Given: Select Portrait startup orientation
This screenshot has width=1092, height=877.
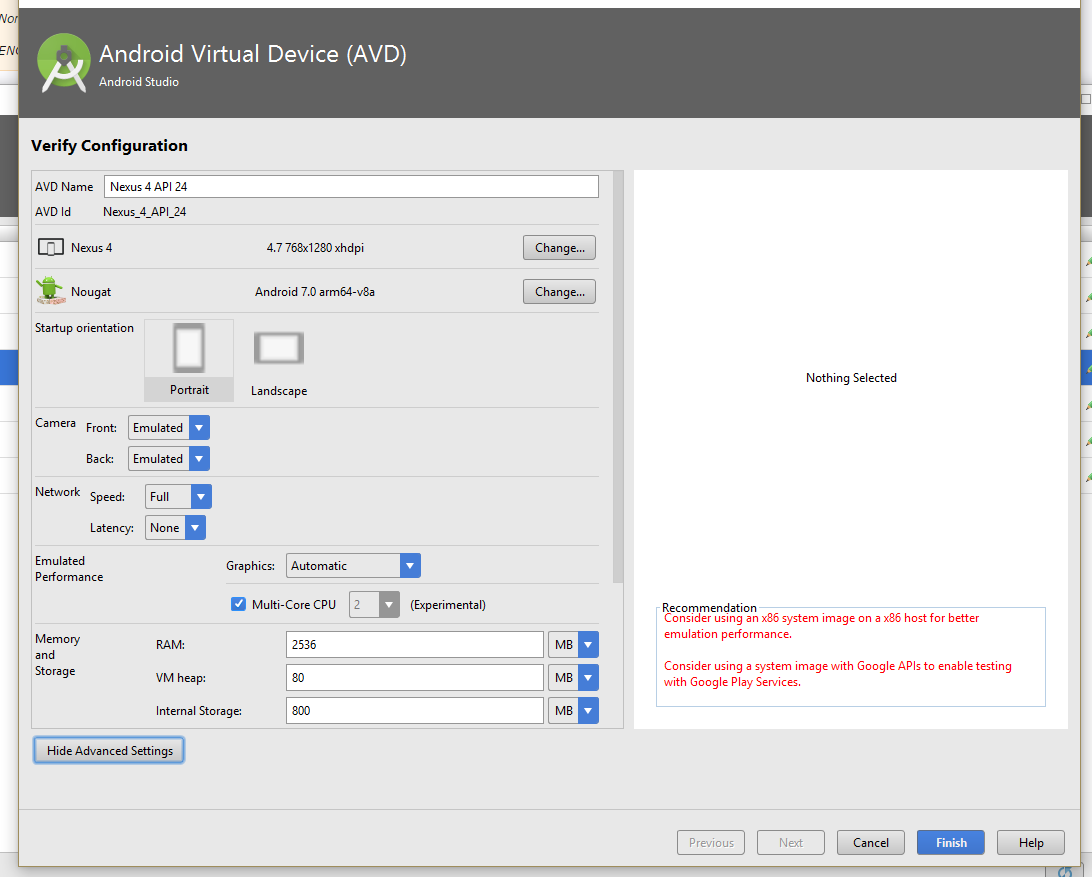Looking at the screenshot, I should coord(189,360).
